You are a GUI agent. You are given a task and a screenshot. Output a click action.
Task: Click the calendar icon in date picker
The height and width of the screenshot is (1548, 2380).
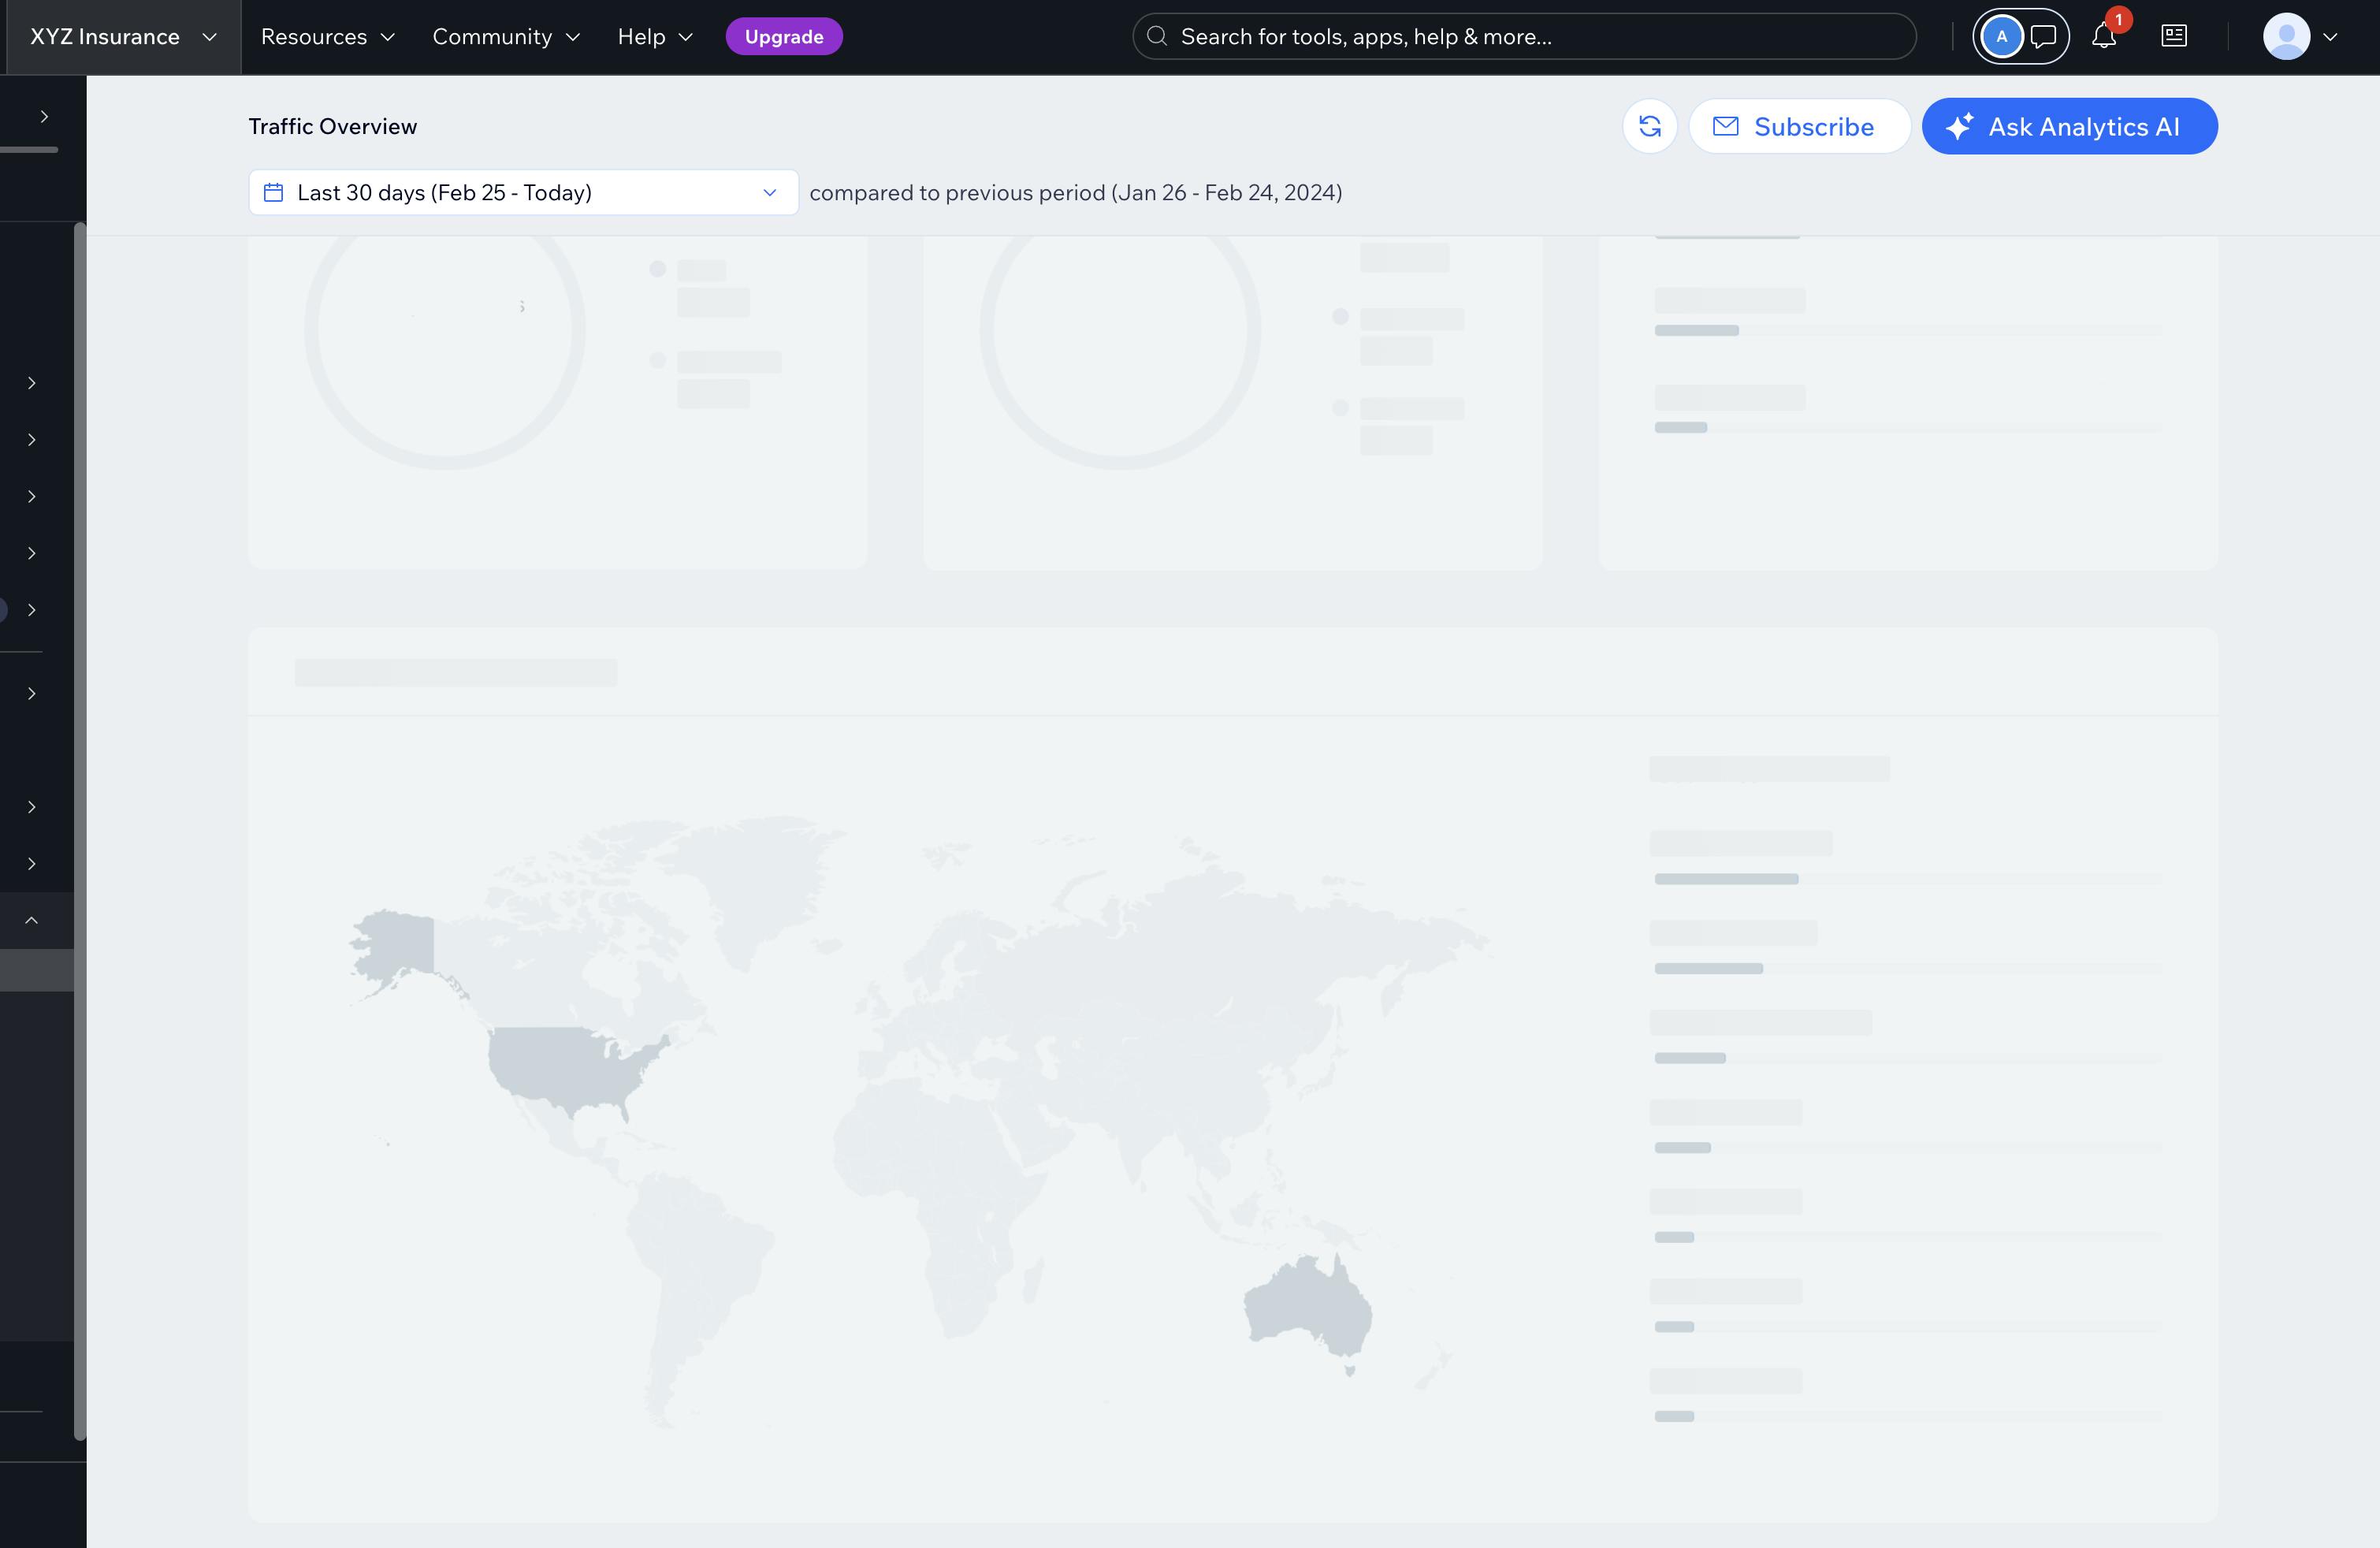pyautogui.click(x=273, y=192)
